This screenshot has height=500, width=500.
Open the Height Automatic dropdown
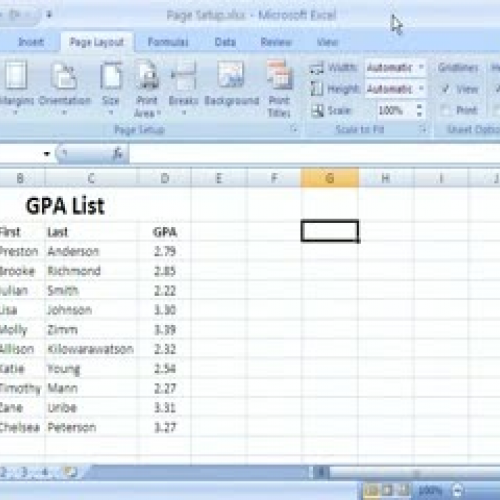[421, 89]
